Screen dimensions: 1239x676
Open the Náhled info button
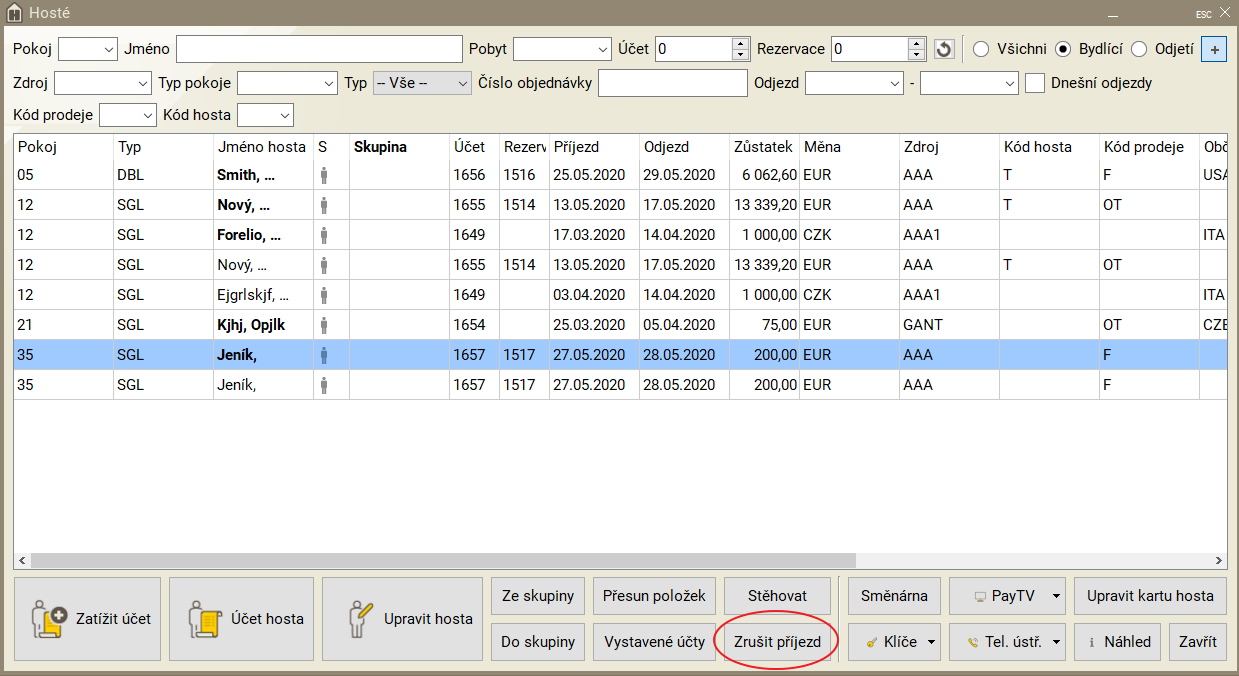(x=1118, y=642)
